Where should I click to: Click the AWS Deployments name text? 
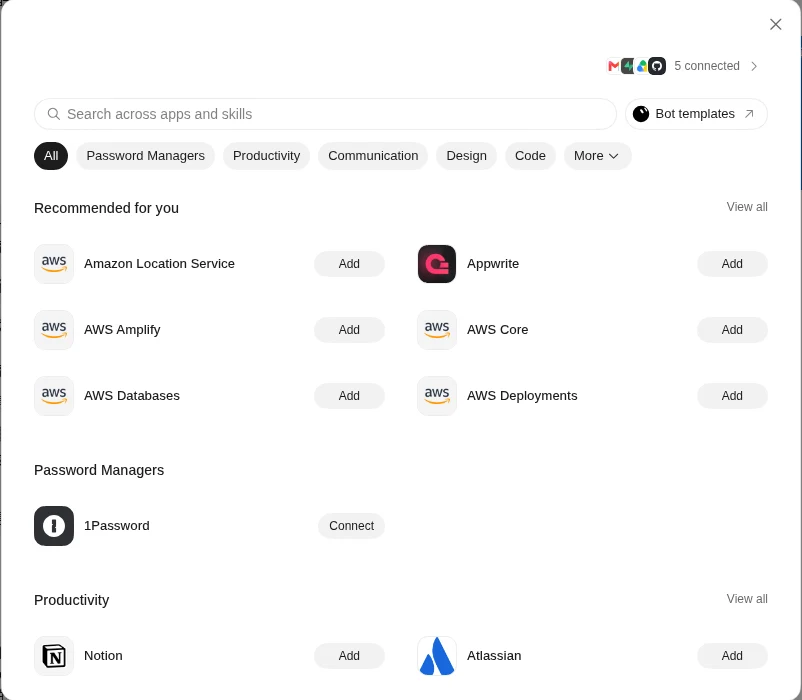(522, 396)
